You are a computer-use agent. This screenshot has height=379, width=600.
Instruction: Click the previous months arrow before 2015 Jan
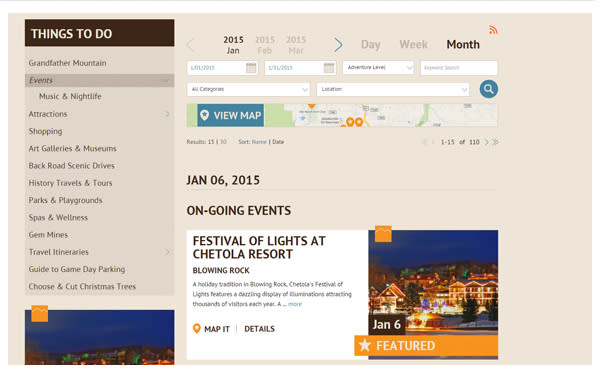[x=190, y=45]
